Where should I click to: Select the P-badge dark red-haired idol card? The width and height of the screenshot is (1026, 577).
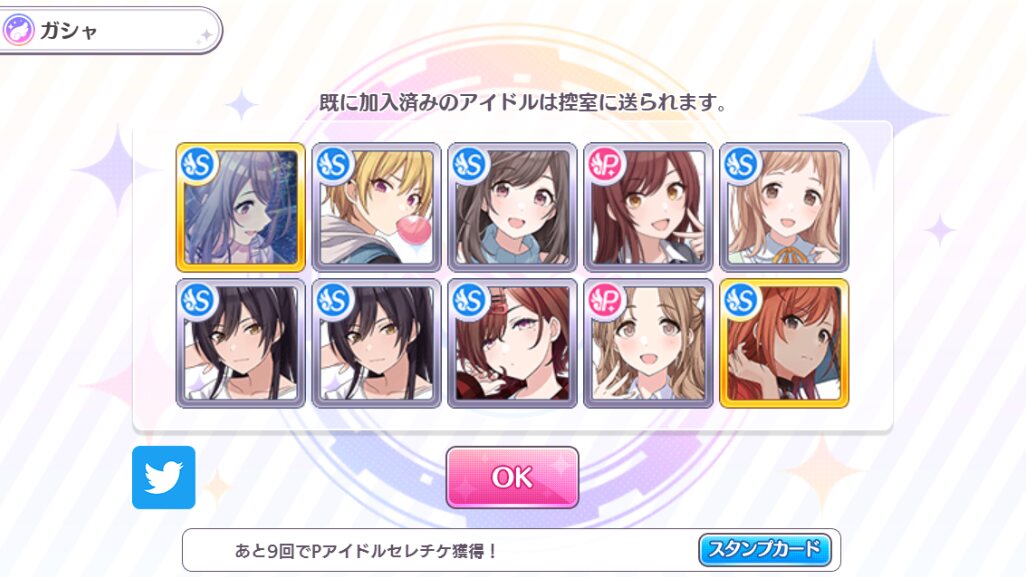click(x=648, y=207)
